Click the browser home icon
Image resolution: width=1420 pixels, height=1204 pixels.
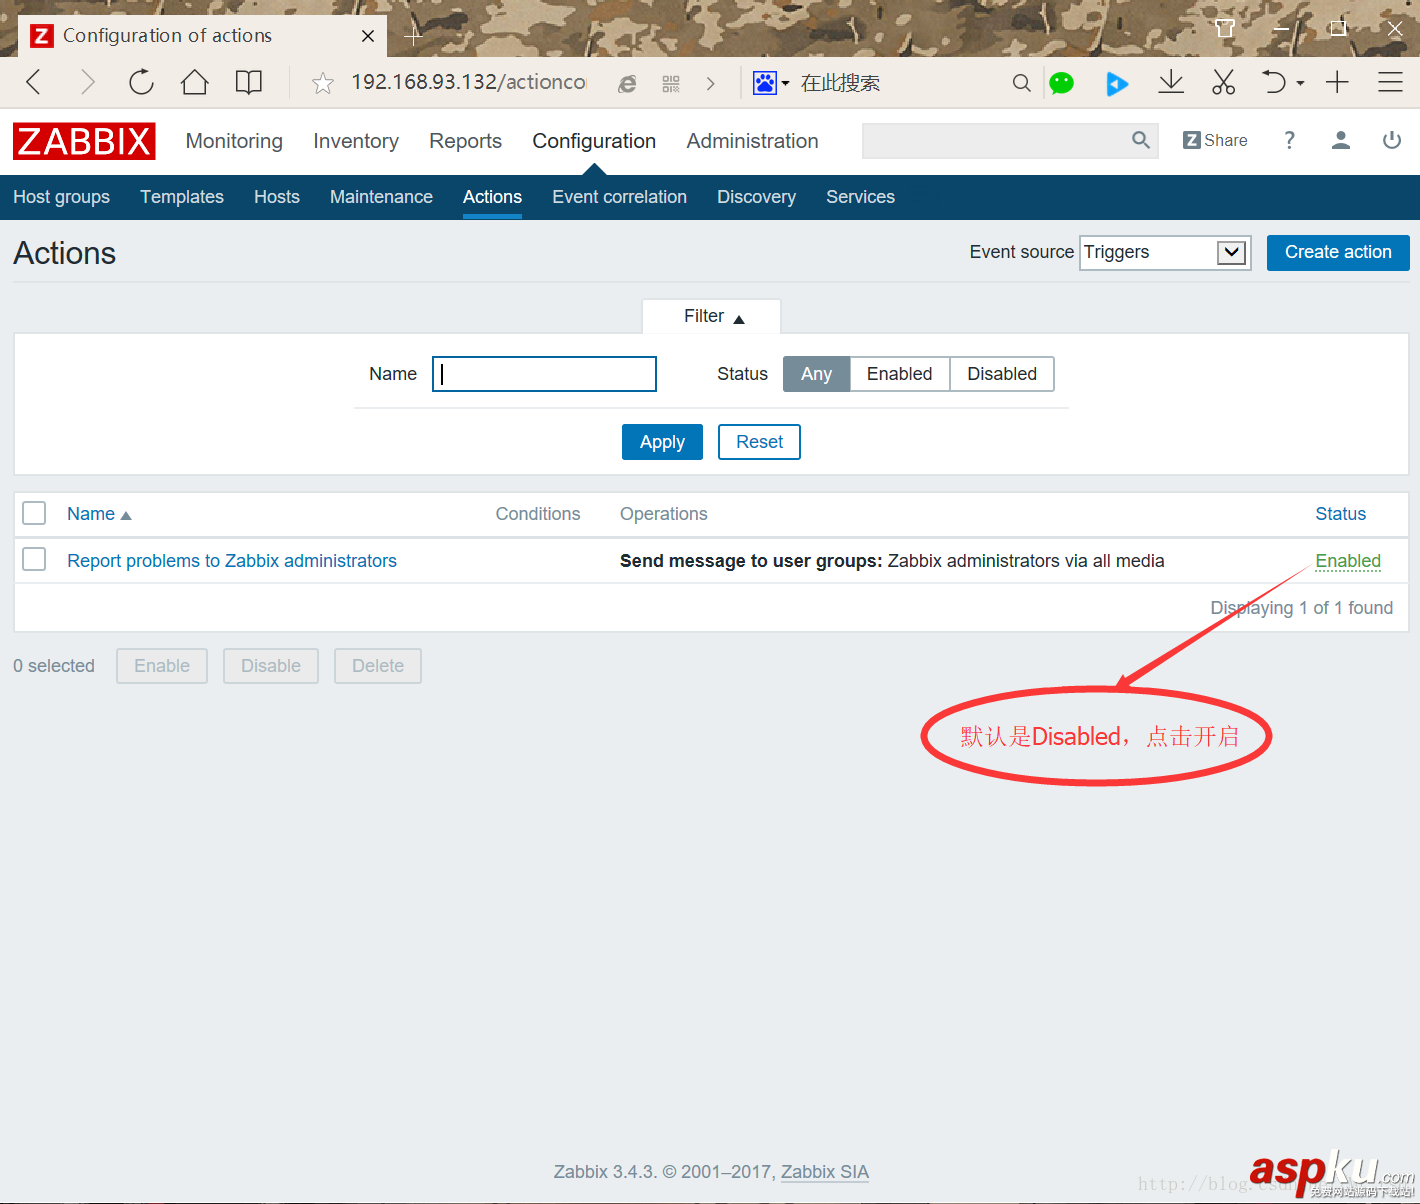[194, 83]
